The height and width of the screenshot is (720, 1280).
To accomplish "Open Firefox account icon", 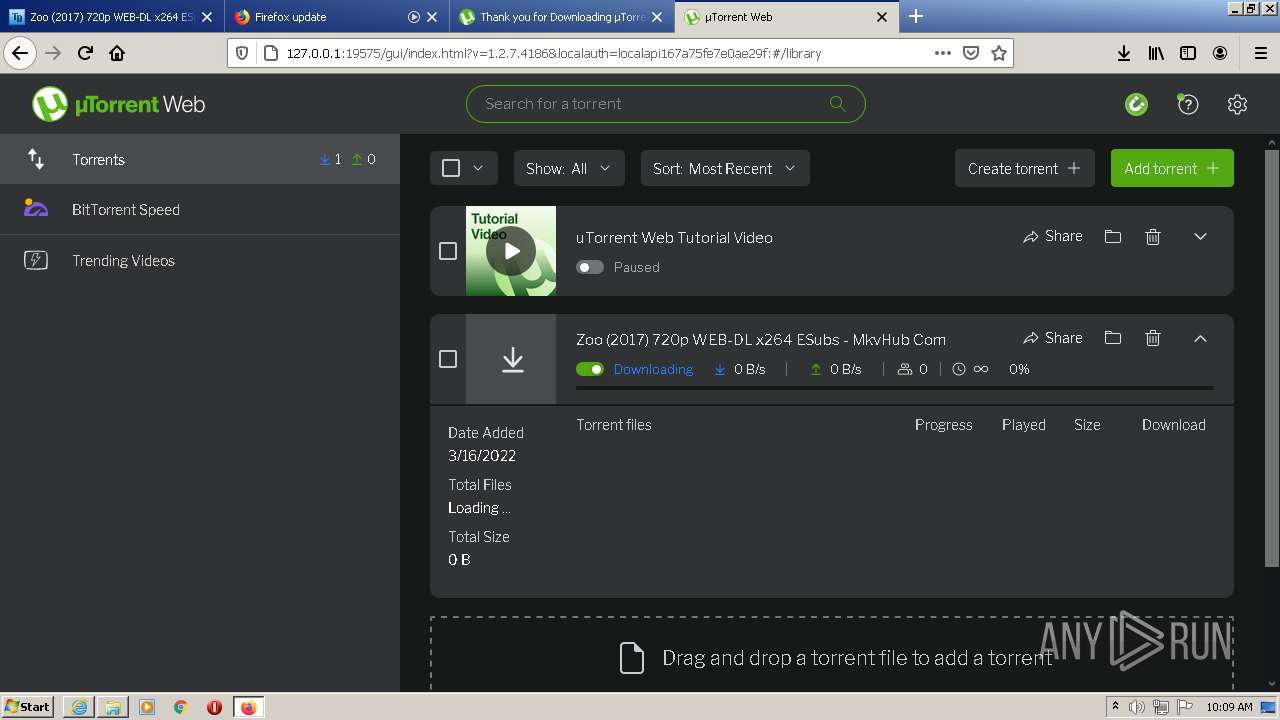I will tap(1220, 53).
